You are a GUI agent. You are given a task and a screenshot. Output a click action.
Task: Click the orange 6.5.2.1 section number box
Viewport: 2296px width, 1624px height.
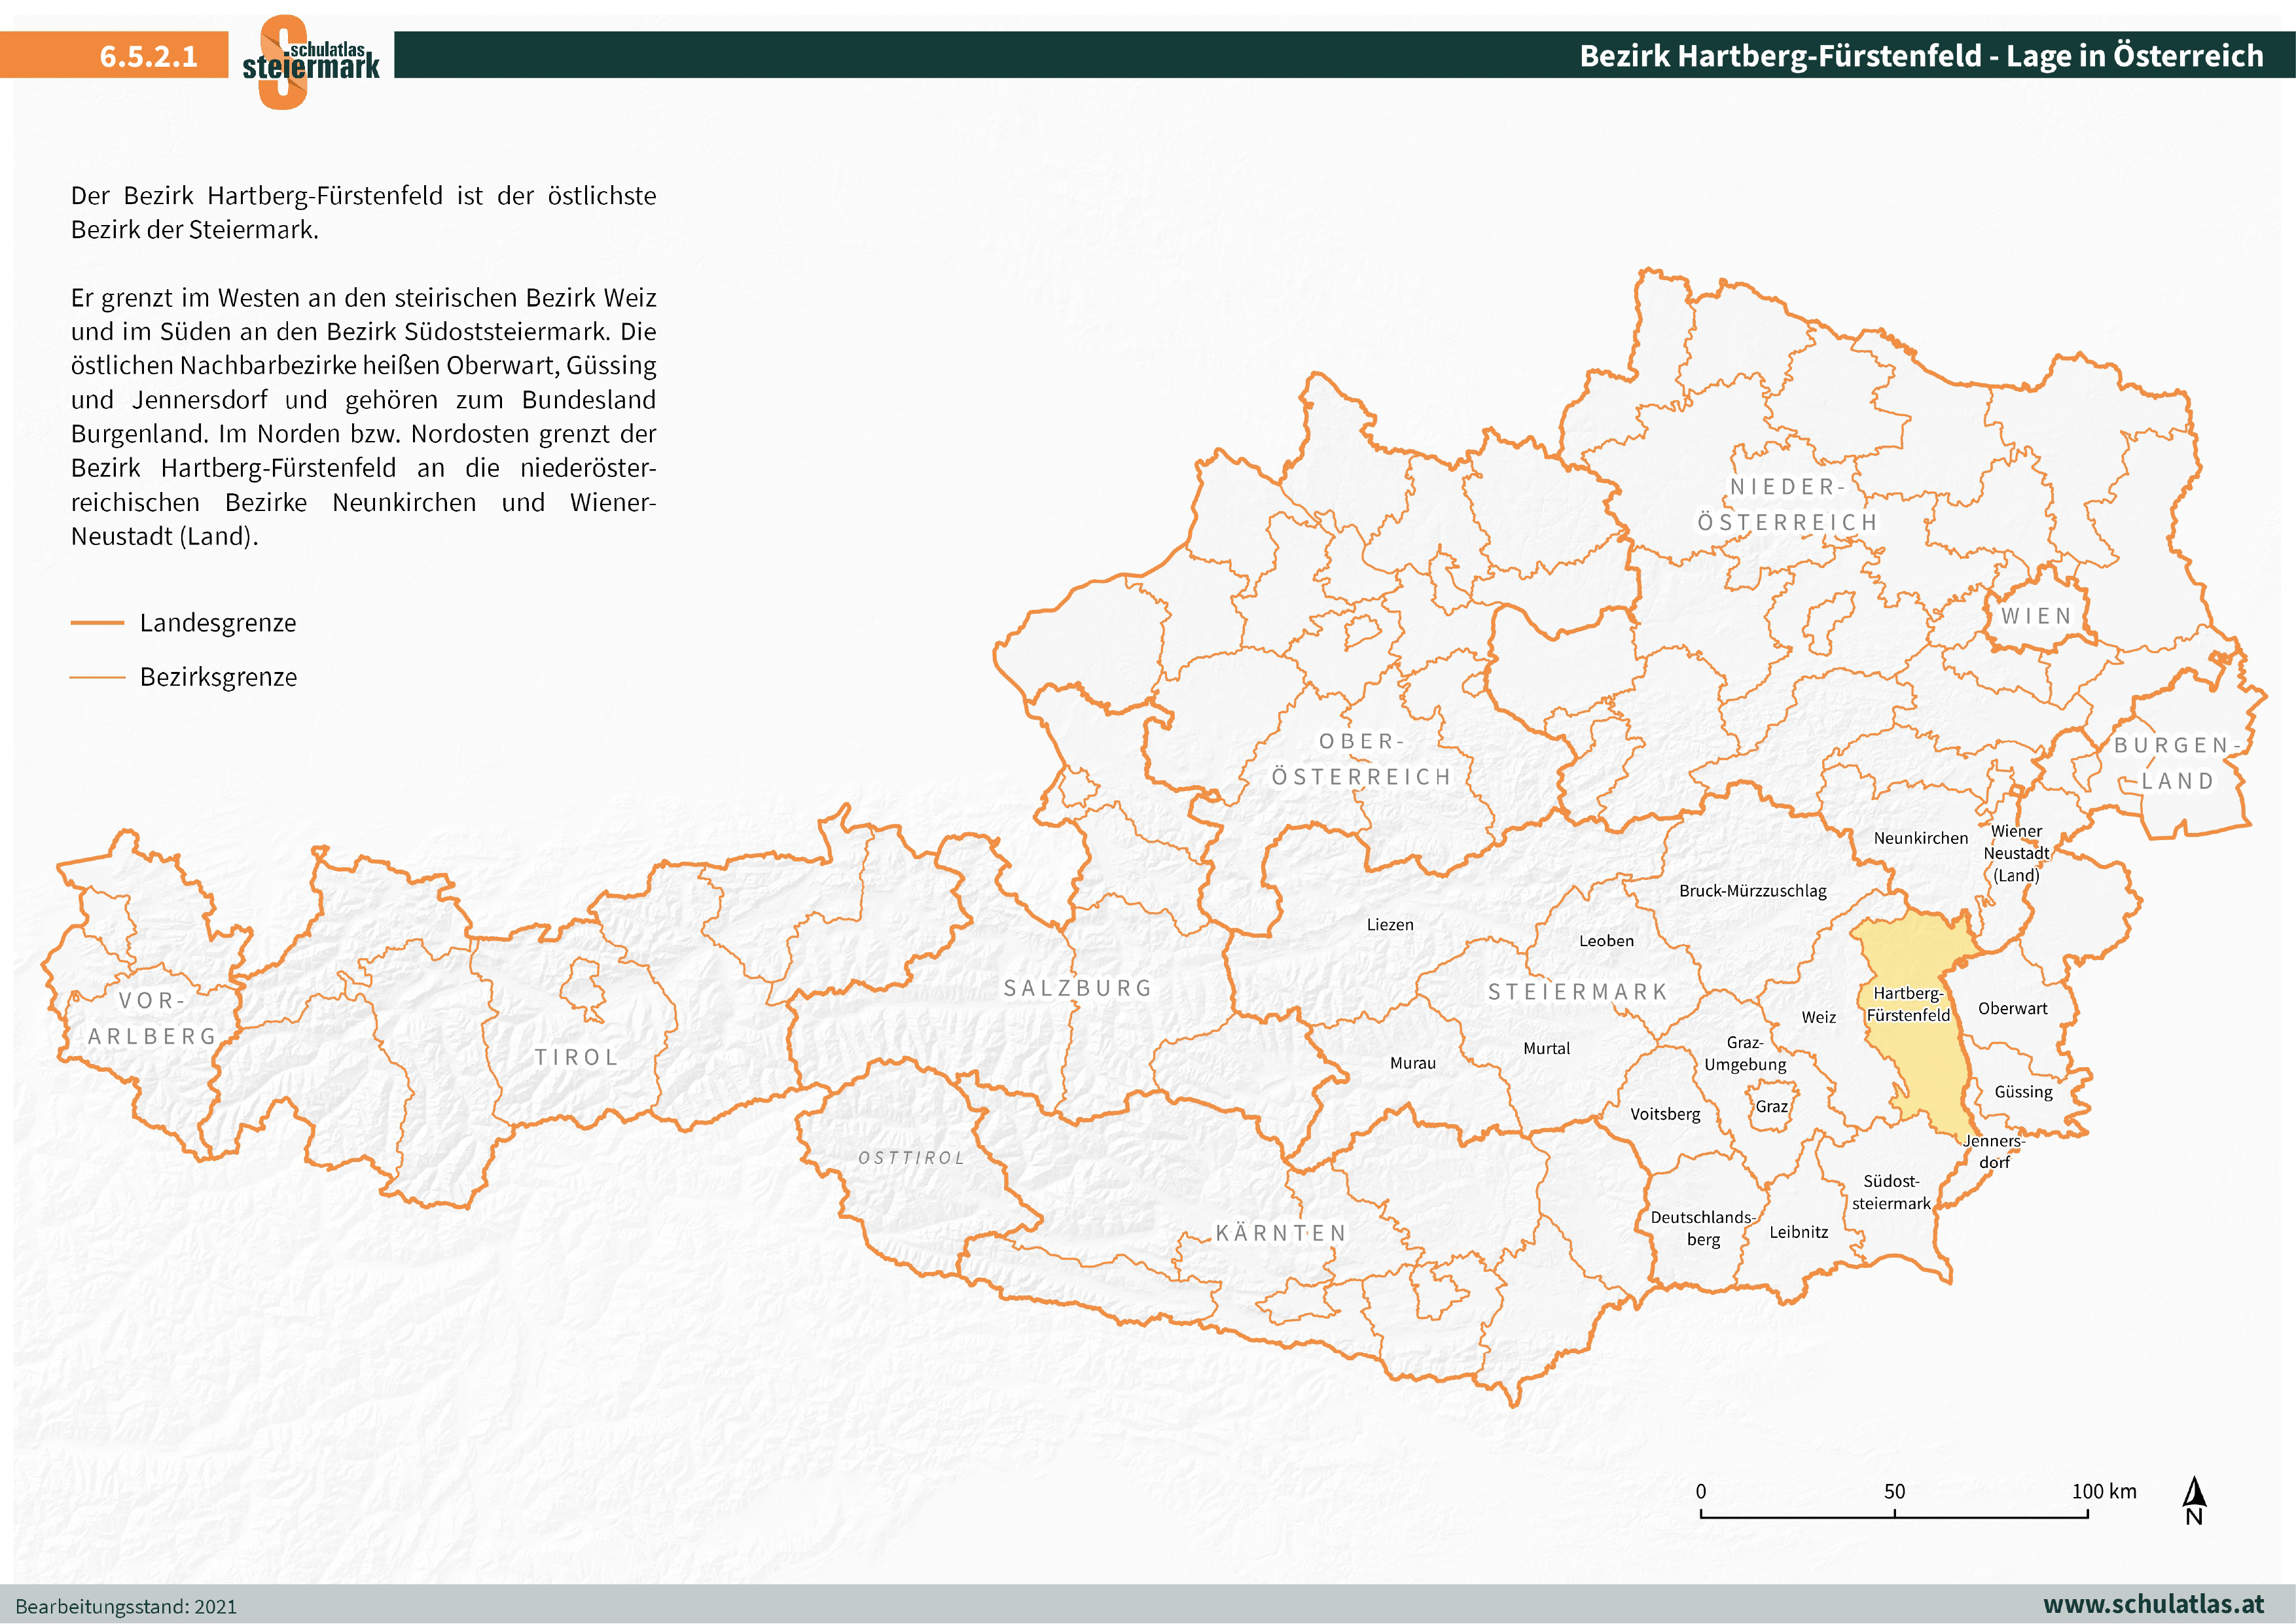click(114, 55)
